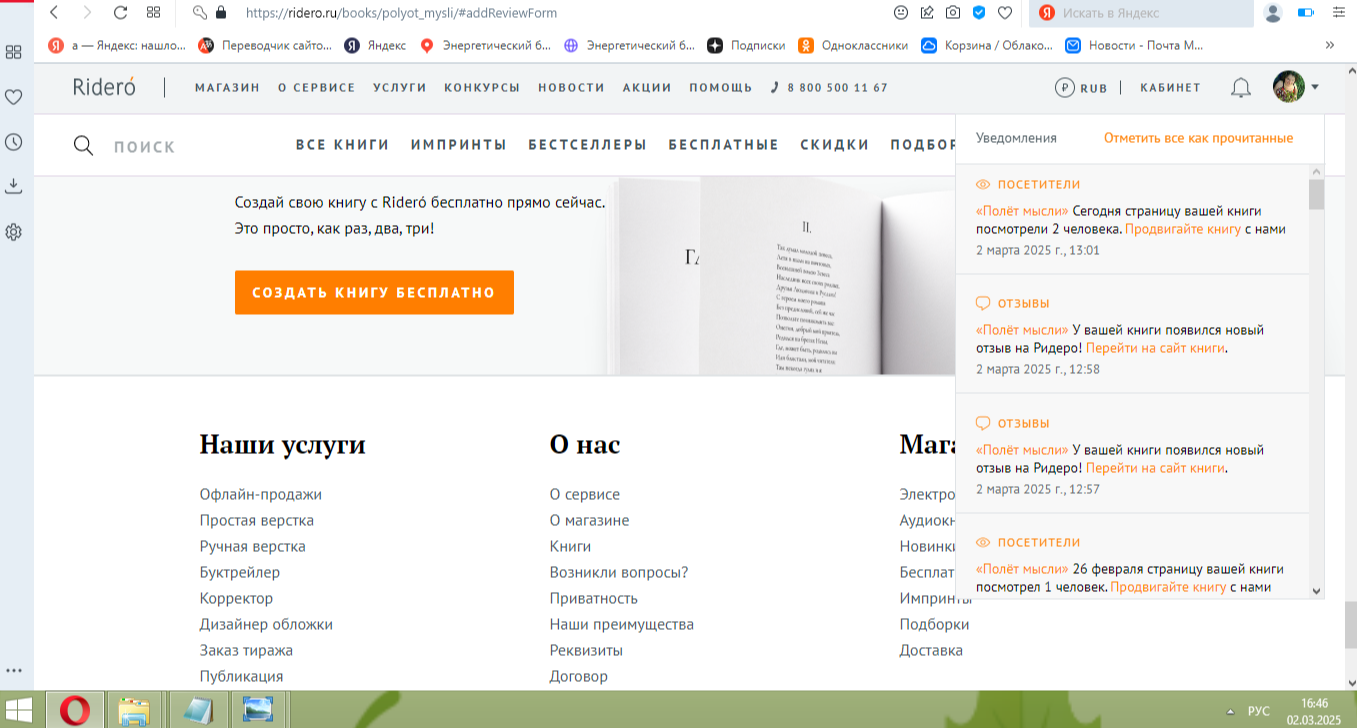Select the Импринты tab

click(x=459, y=145)
